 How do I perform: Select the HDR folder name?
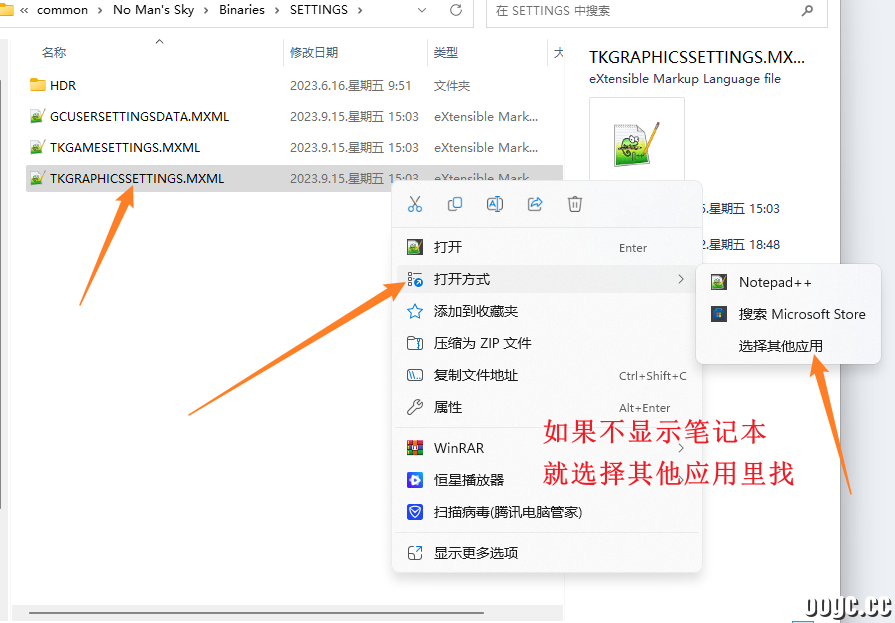coord(63,85)
